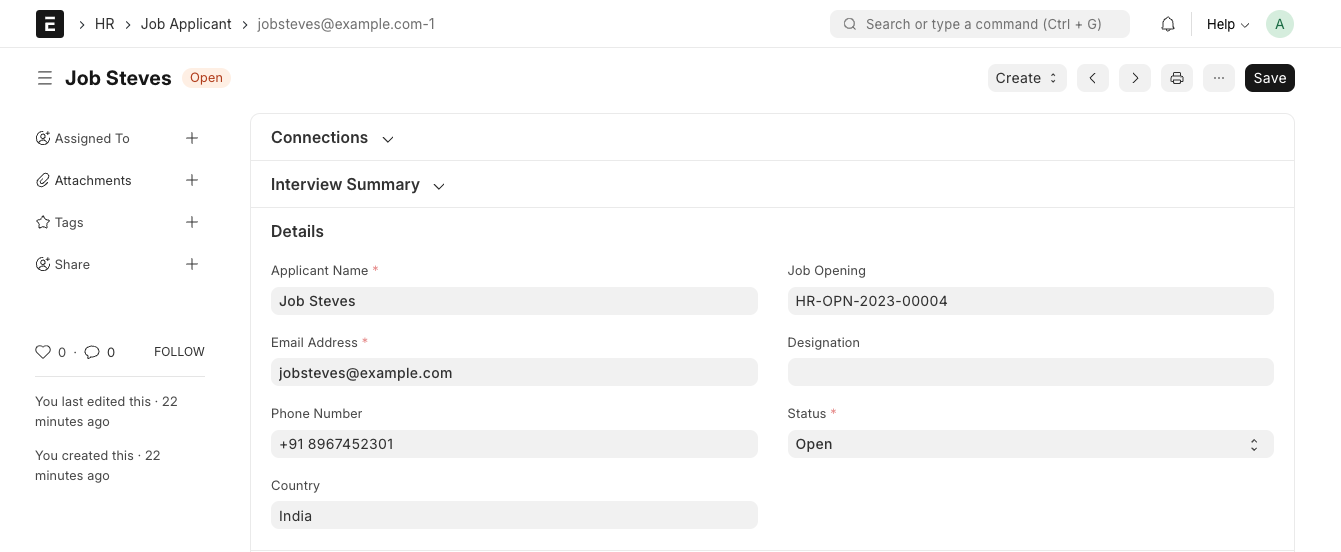Image resolution: width=1341 pixels, height=552 pixels.
Task: Click the Phone Number input field
Action: [514, 444]
